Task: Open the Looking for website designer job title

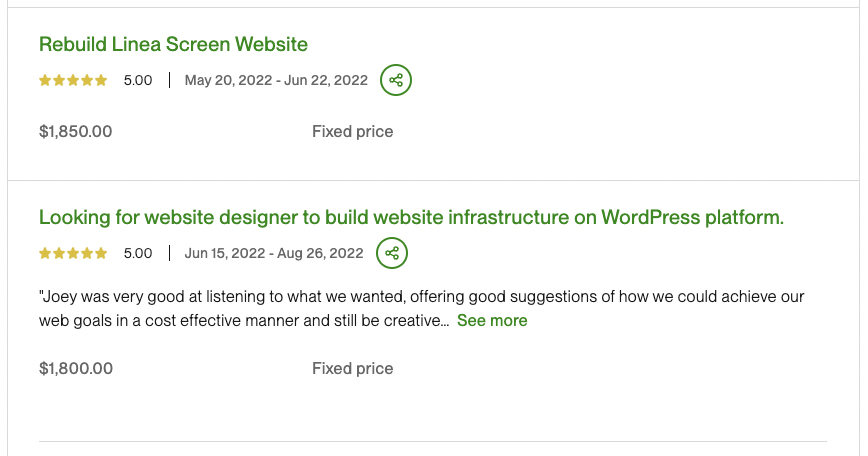Action: coord(411,217)
